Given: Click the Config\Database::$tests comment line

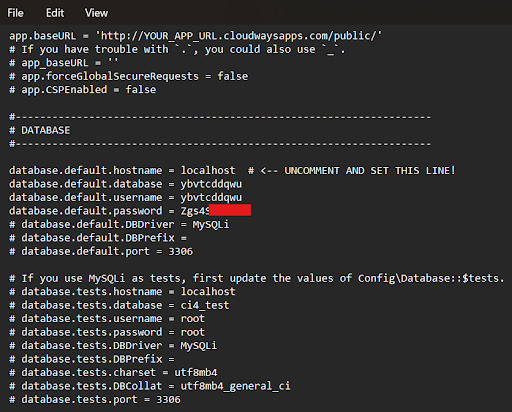Looking at the screenshot, I should (x=257, y=278).
